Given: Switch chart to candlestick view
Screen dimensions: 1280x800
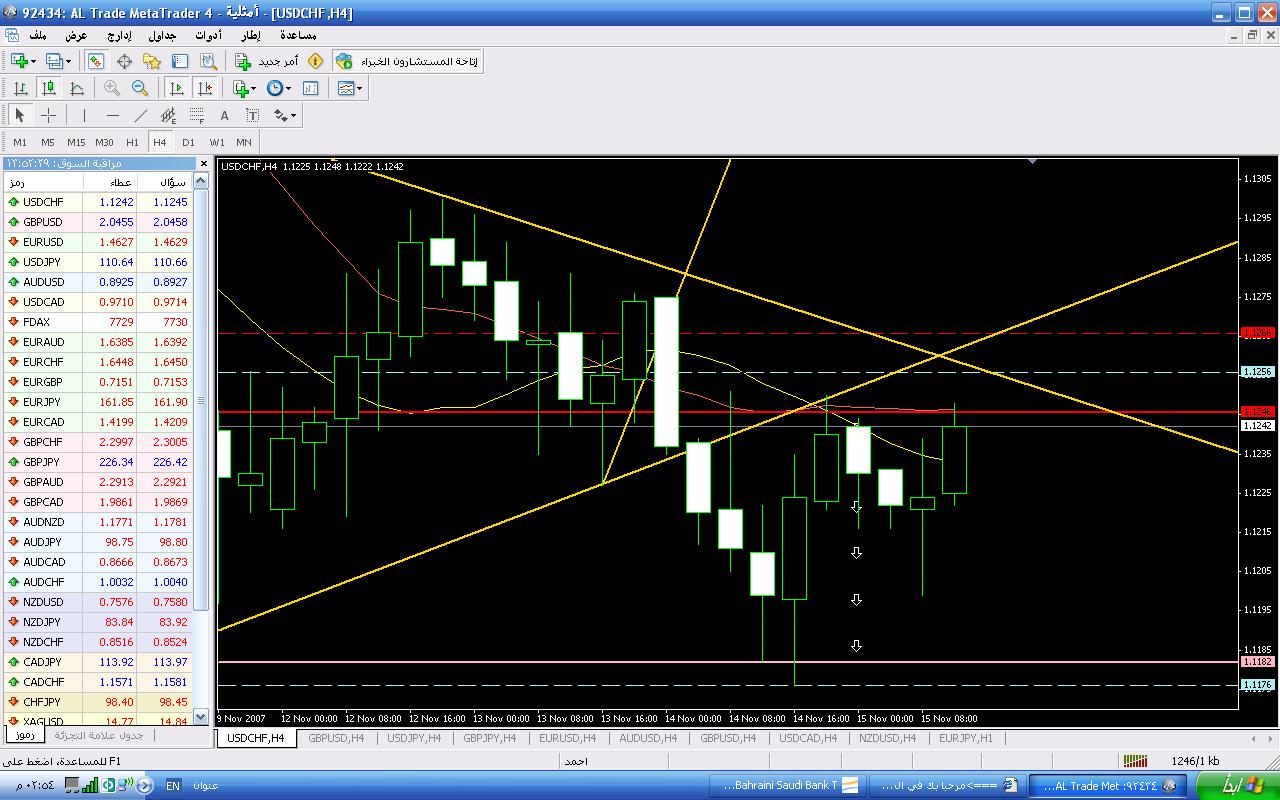Looking at the screenshot, I should [48, 88].
